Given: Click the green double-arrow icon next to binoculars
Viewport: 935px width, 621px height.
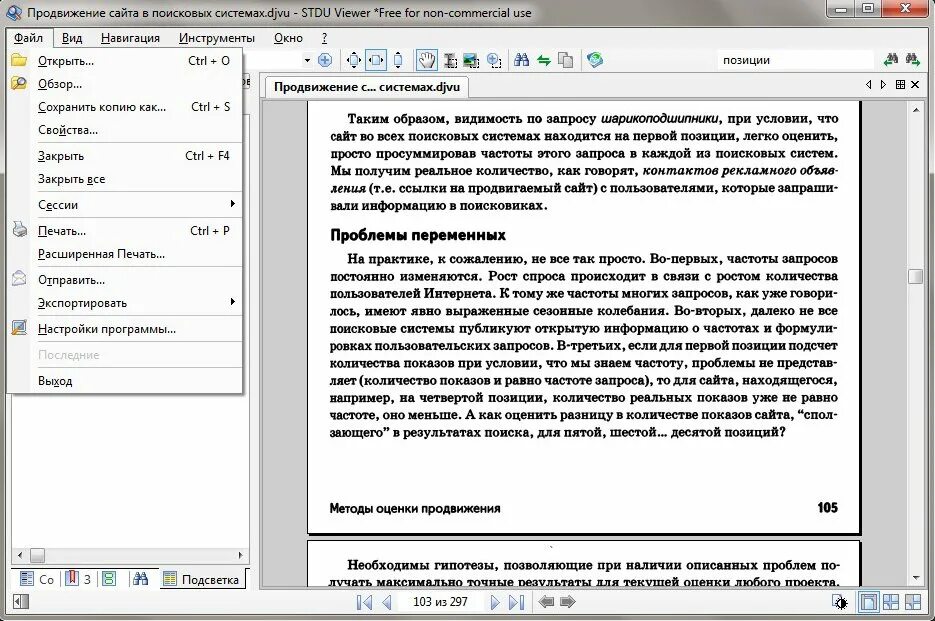Looking at the screenshot, I should 543,60.
